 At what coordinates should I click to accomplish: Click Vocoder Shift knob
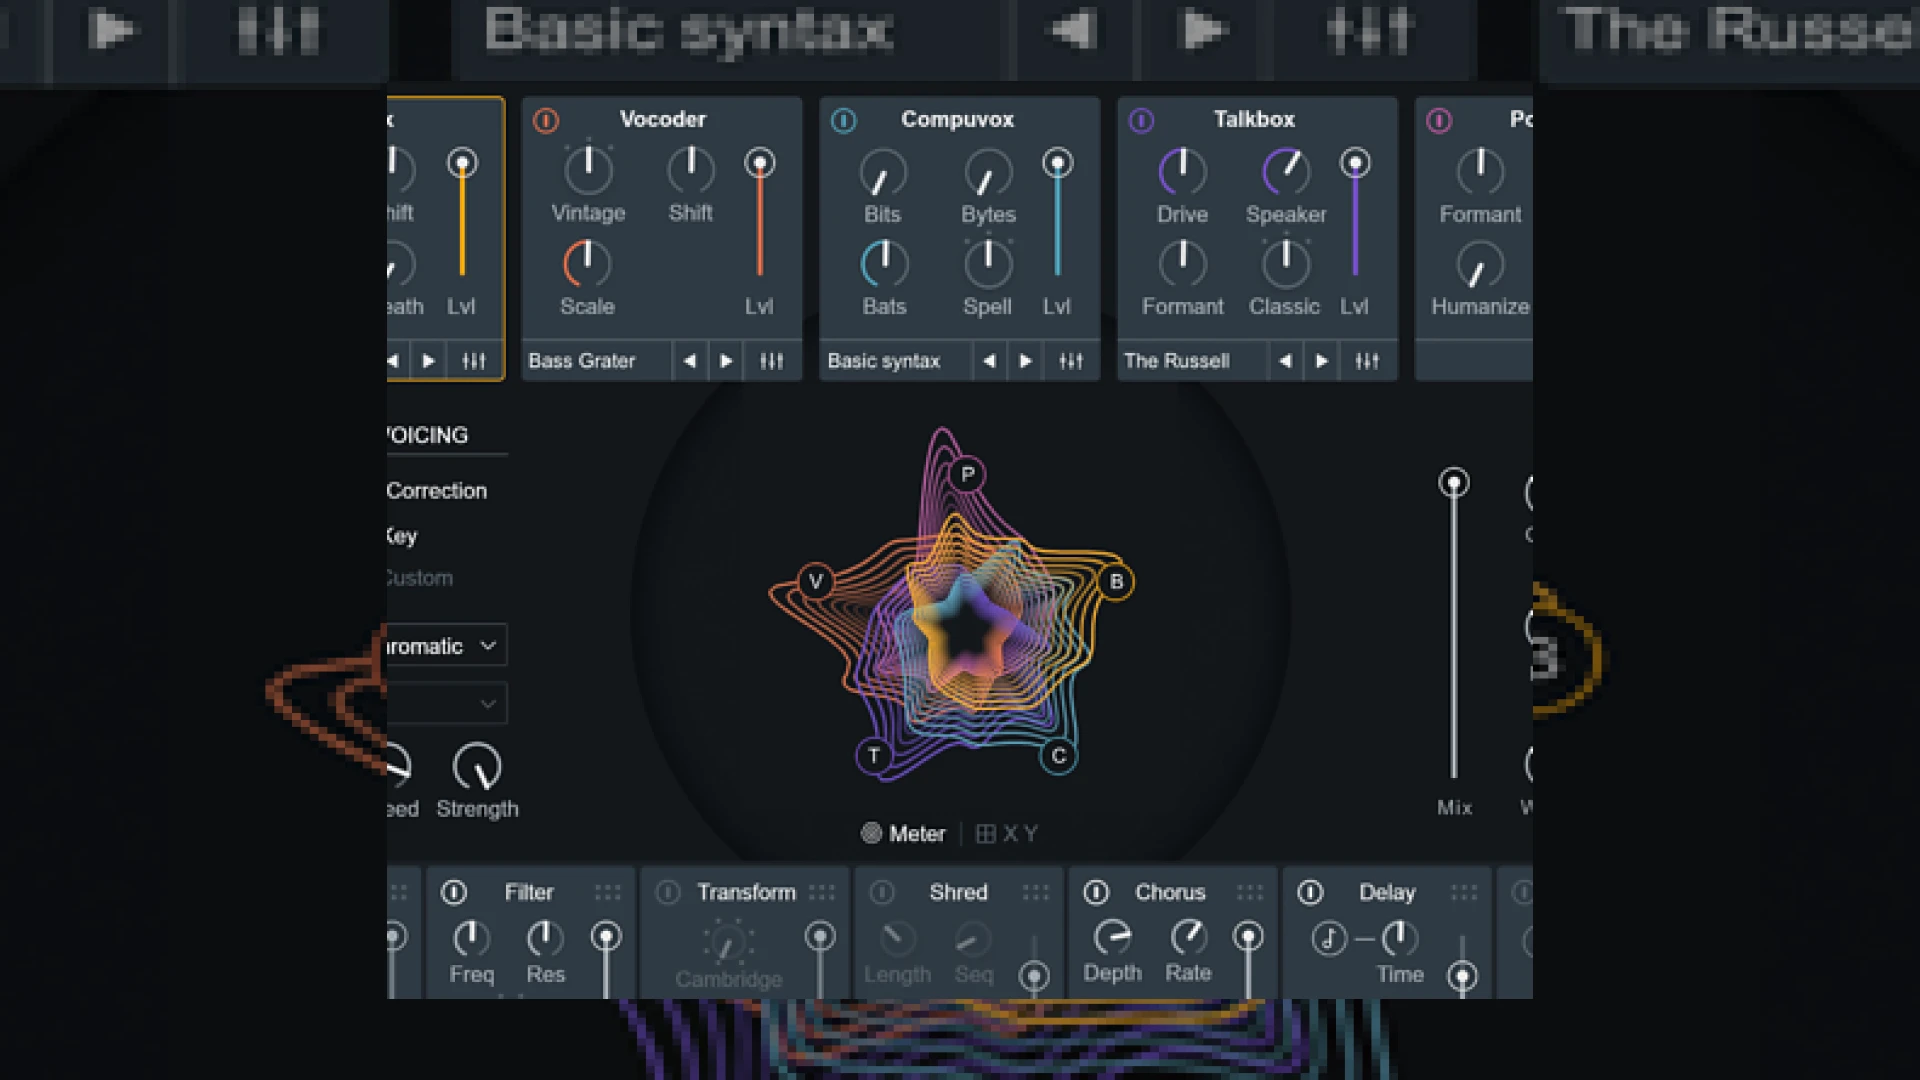tap(691, 169)
